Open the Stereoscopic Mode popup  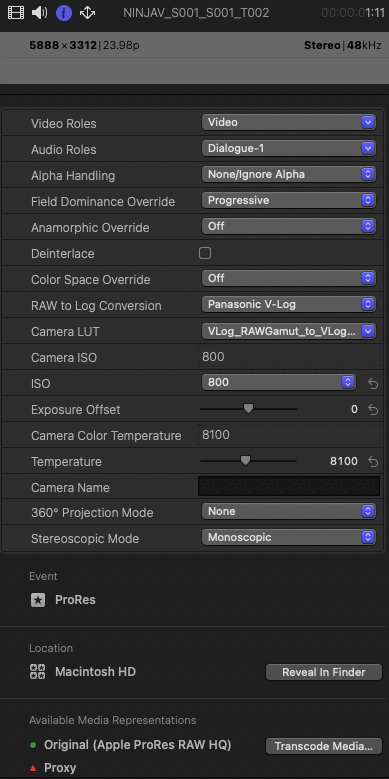289,537
